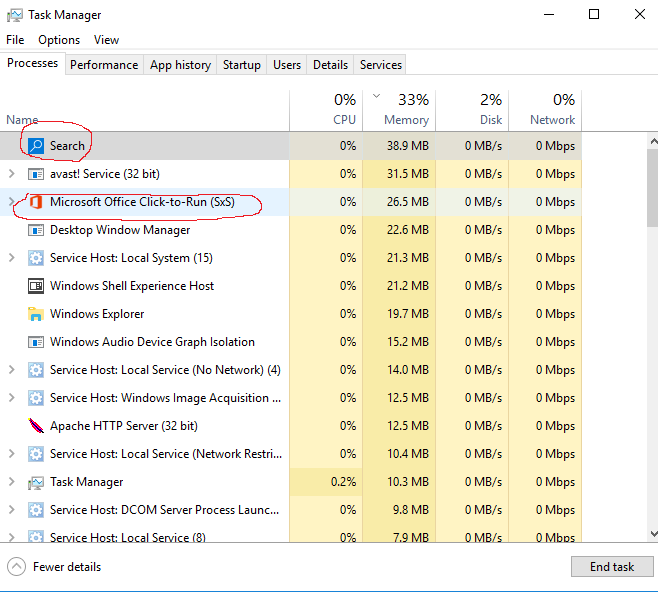Viewport: 658px width, 592px height.
Task: Click the Windows Explorer folder icon
Action: pos(36,314)
